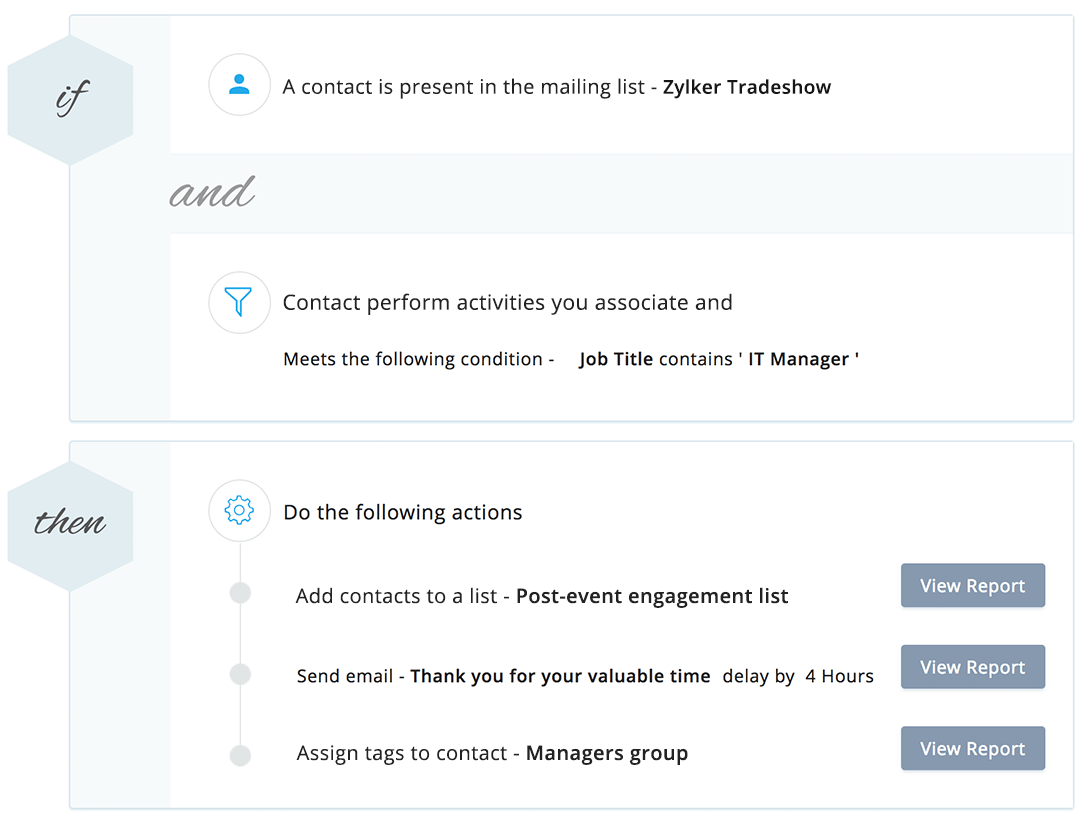The height and width of the screenshot is (824, 1078).
Task: Open 'Thank you for your valuable time' email
Action: [x=560, y=676]
